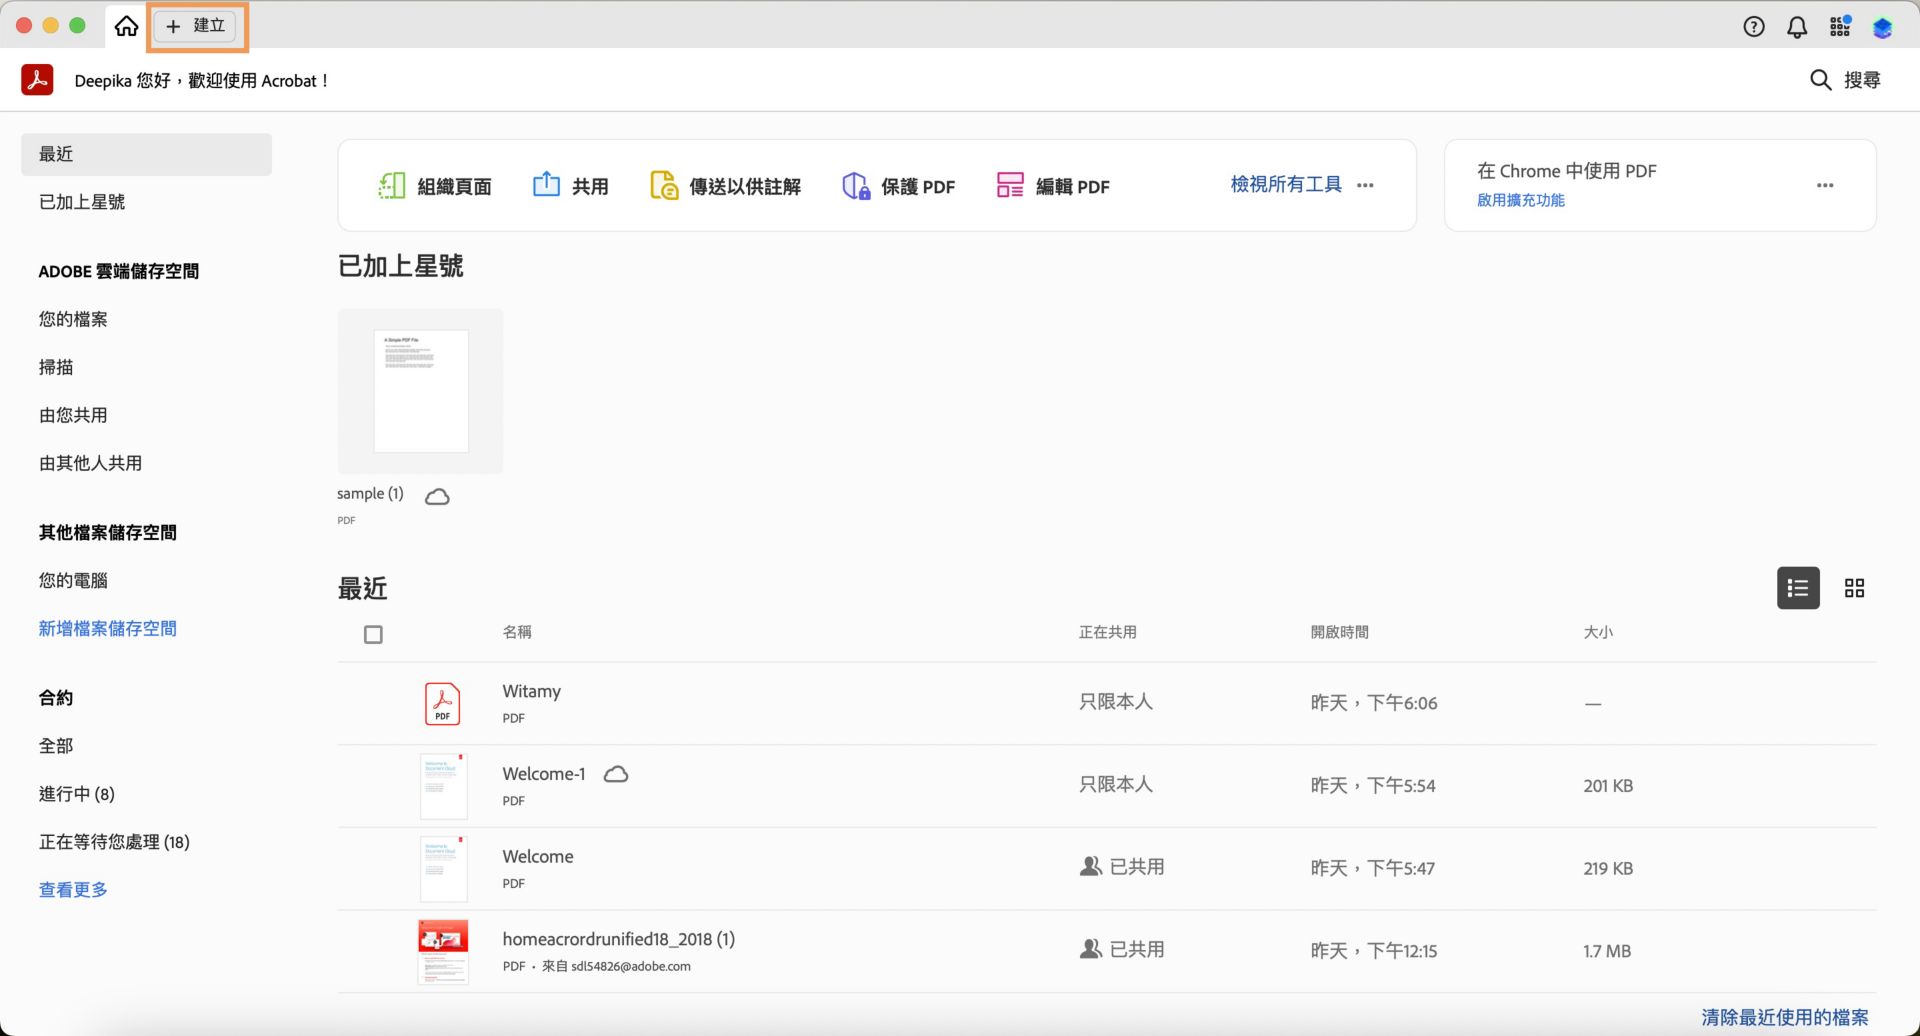Select the 共用 sharing tool
This screenshot has height=1036, width=1920.
(x=570, y=185)
